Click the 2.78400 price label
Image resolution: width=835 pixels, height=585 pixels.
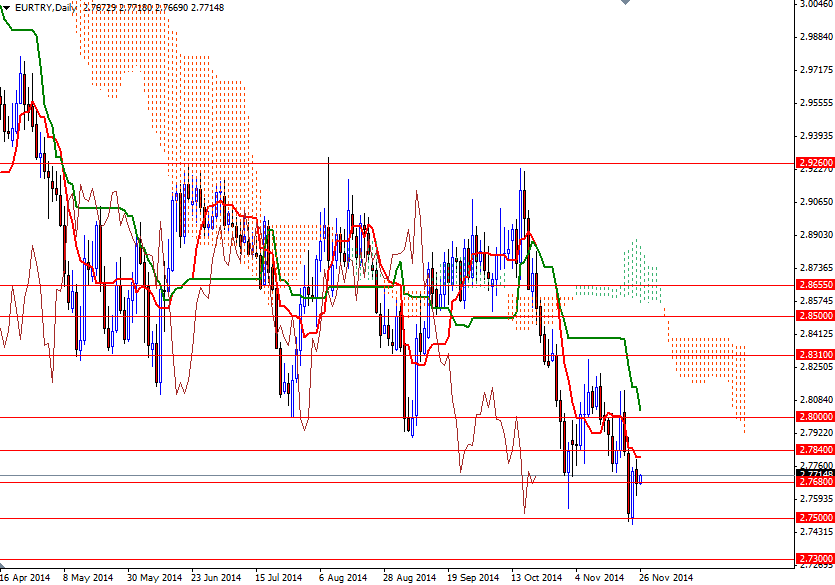[x=815, y=450]
